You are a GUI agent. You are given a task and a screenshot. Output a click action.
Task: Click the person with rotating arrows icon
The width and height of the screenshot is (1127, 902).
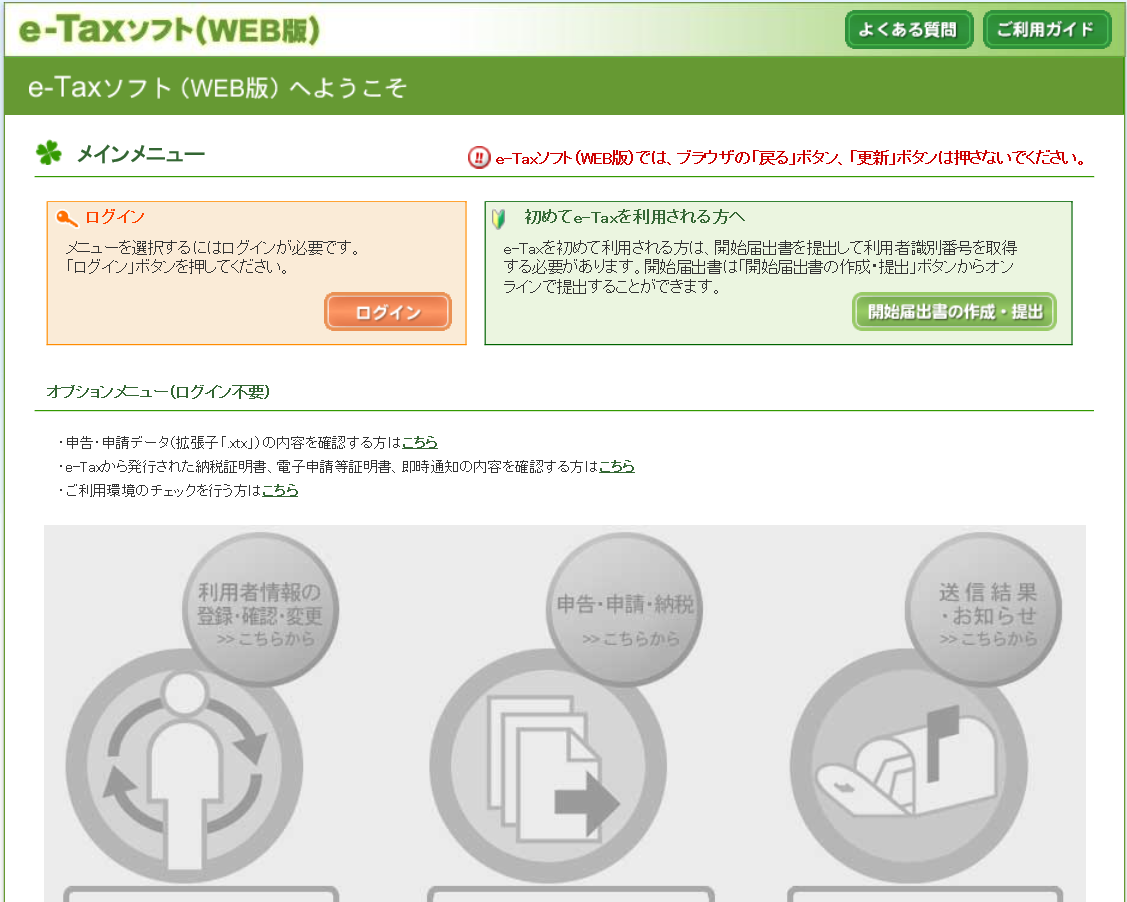click(184, 766)
